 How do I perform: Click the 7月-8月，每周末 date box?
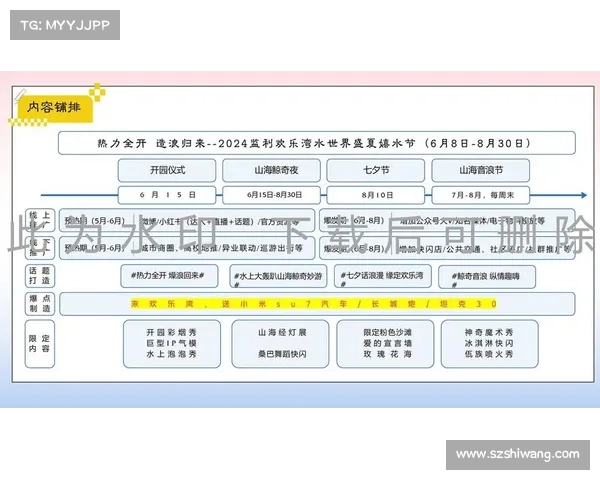click(481, 195)
